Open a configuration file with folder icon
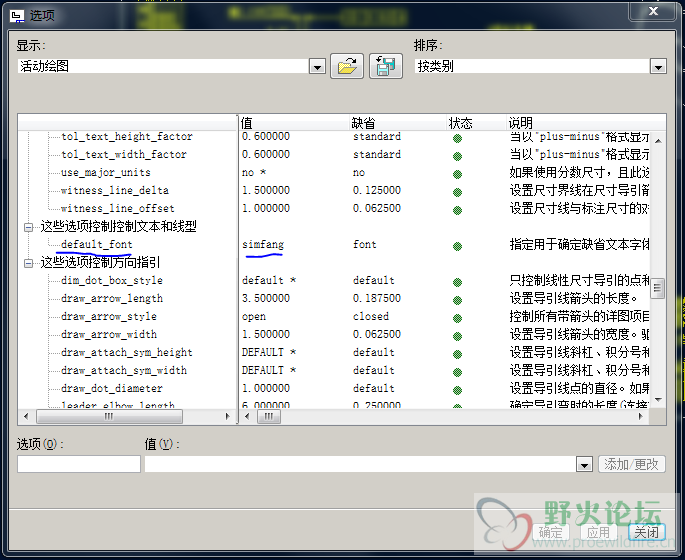 (x=347, y=66)
